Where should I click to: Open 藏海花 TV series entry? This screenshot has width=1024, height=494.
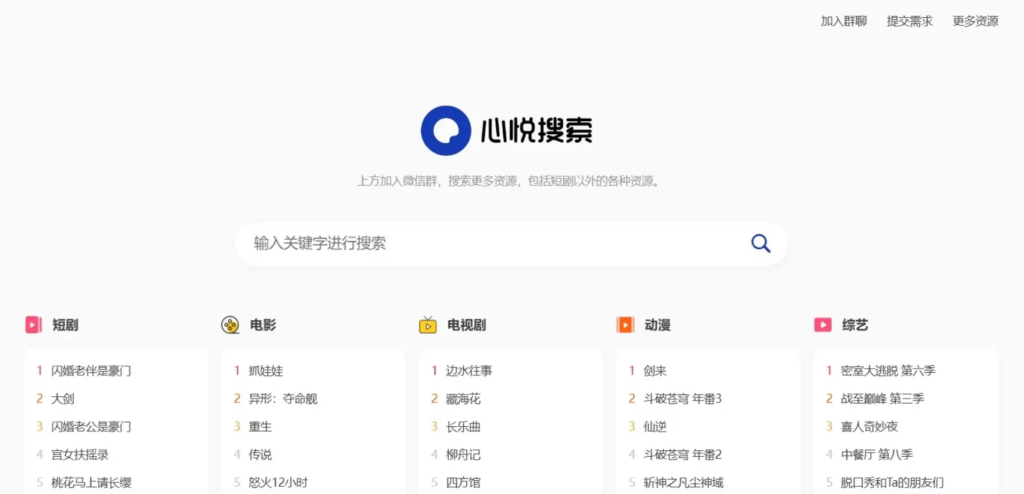coord(463,399)
